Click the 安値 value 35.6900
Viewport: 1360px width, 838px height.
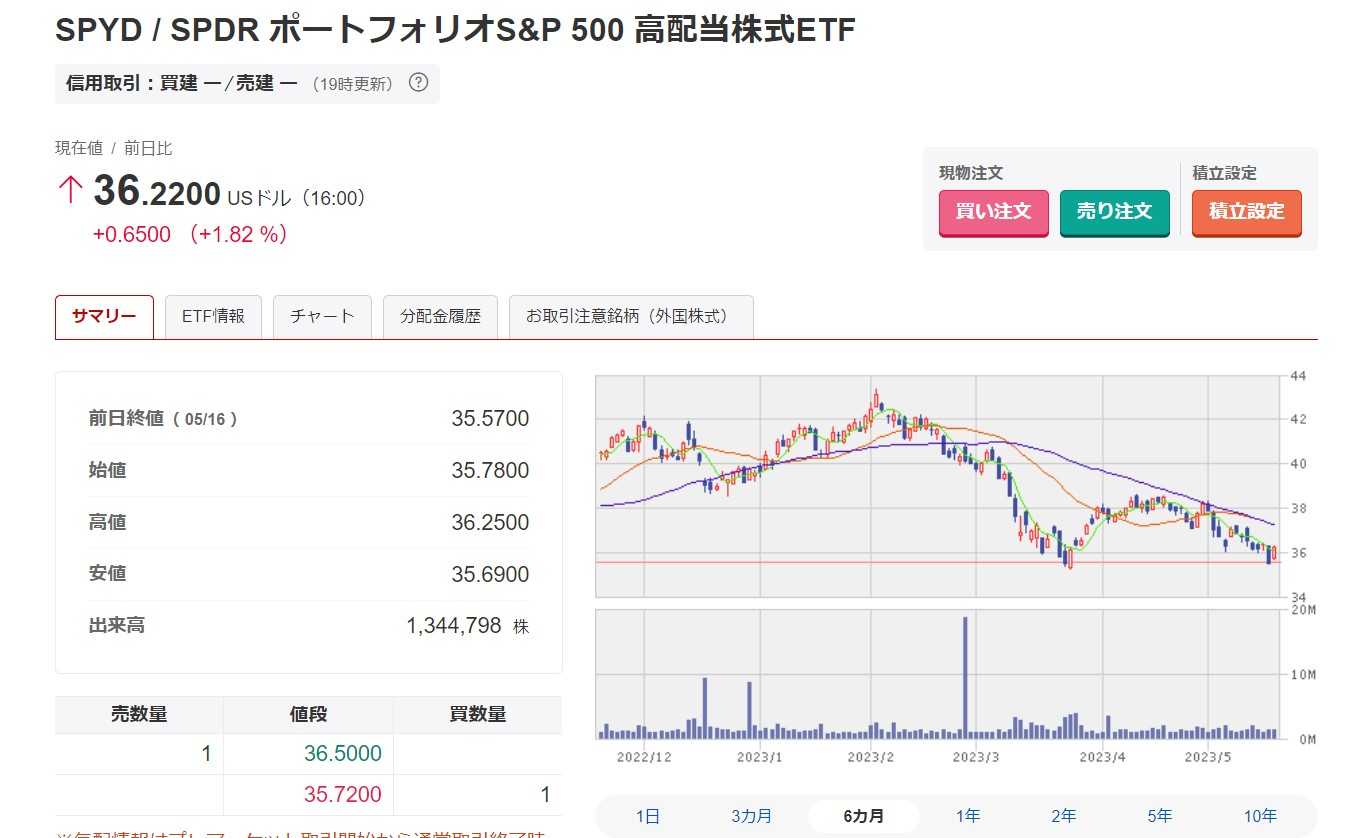pos(490,575)
